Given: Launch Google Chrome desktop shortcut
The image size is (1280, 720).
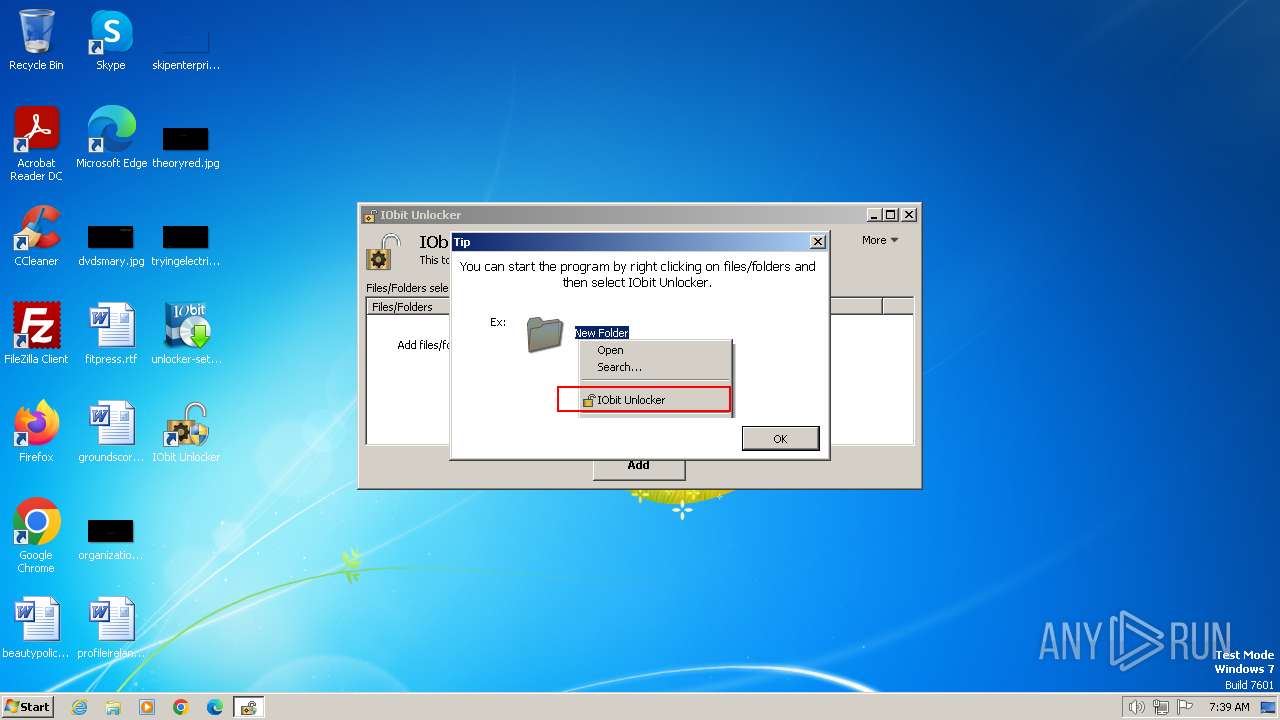Looking at the screenshot, I should [x=36, y=535].
